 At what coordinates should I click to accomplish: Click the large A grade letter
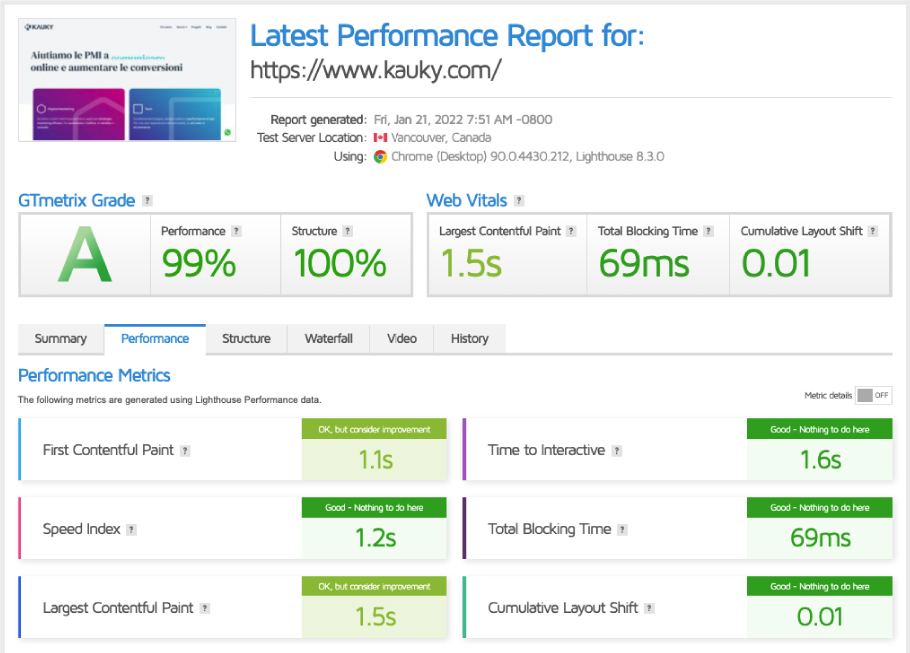85,255
